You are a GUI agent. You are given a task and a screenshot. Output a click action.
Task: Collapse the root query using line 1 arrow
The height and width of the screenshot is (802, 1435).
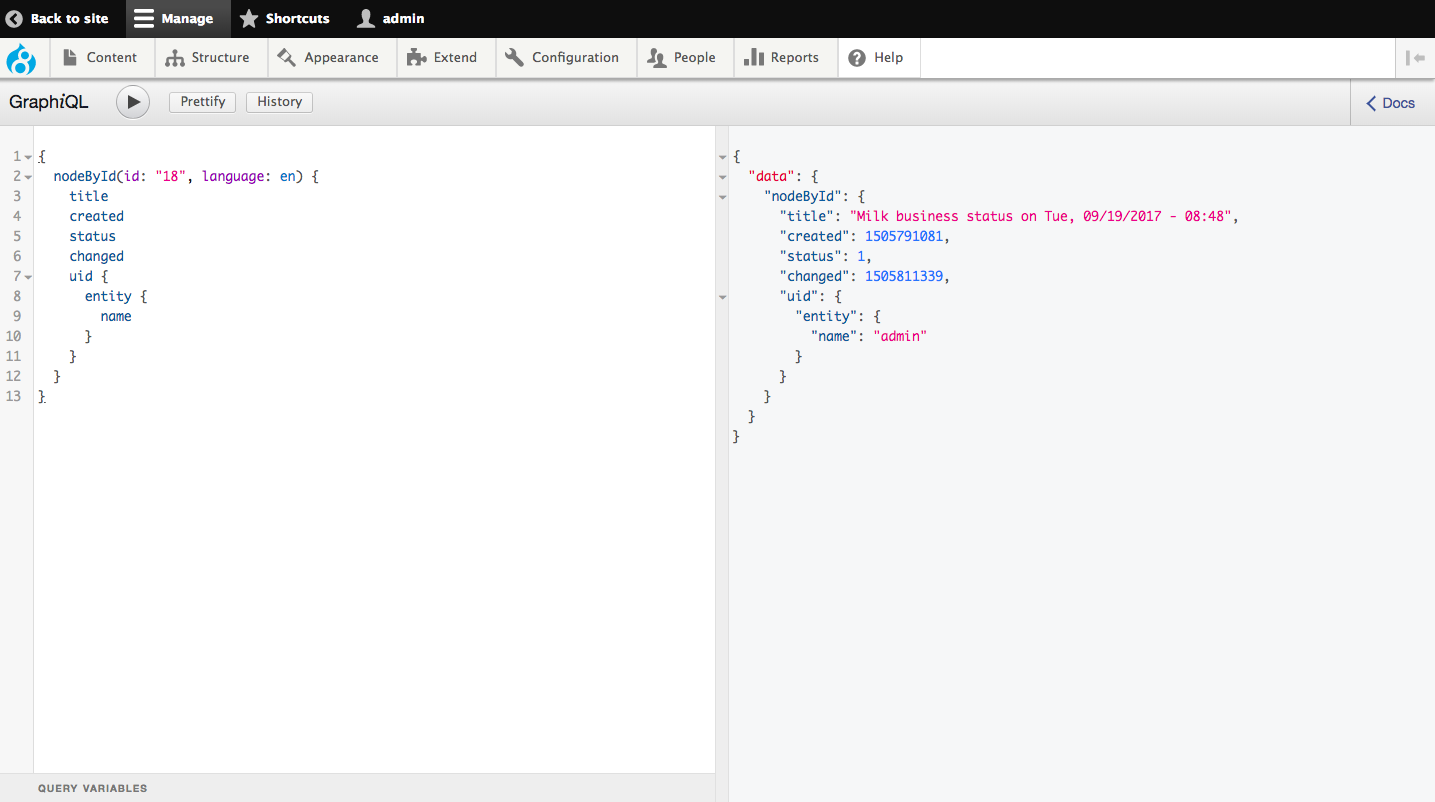(26, 156)
